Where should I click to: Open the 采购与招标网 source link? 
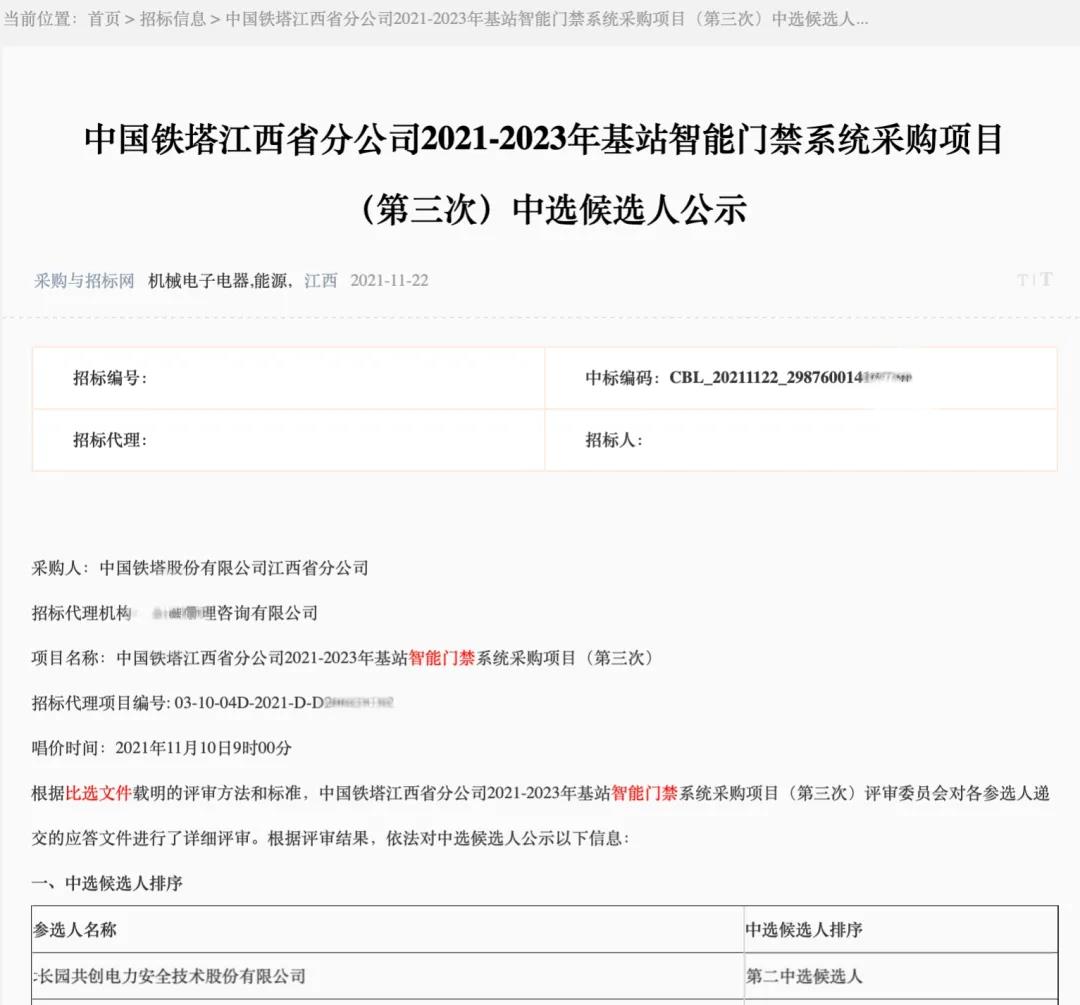(84, 281)
